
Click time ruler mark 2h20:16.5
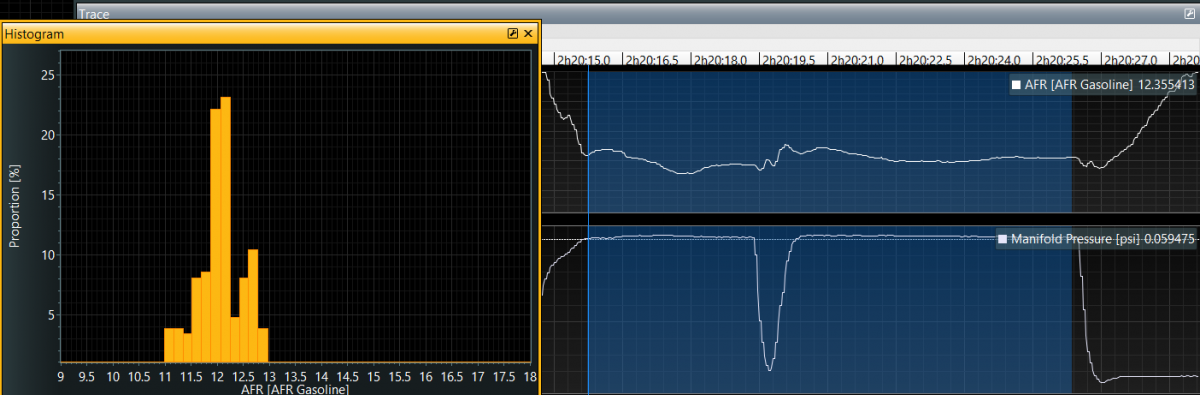click(x=652, y=60)
